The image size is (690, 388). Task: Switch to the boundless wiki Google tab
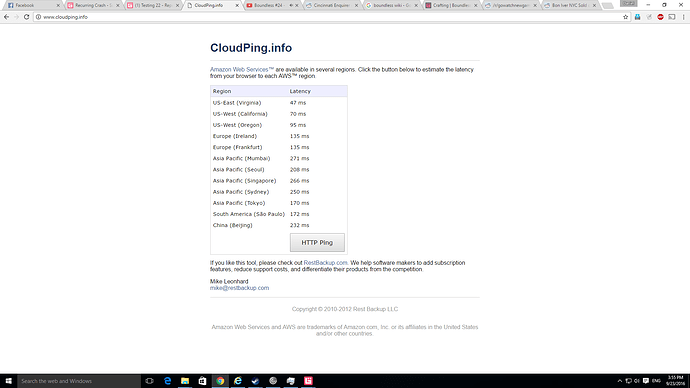point(392,5)
